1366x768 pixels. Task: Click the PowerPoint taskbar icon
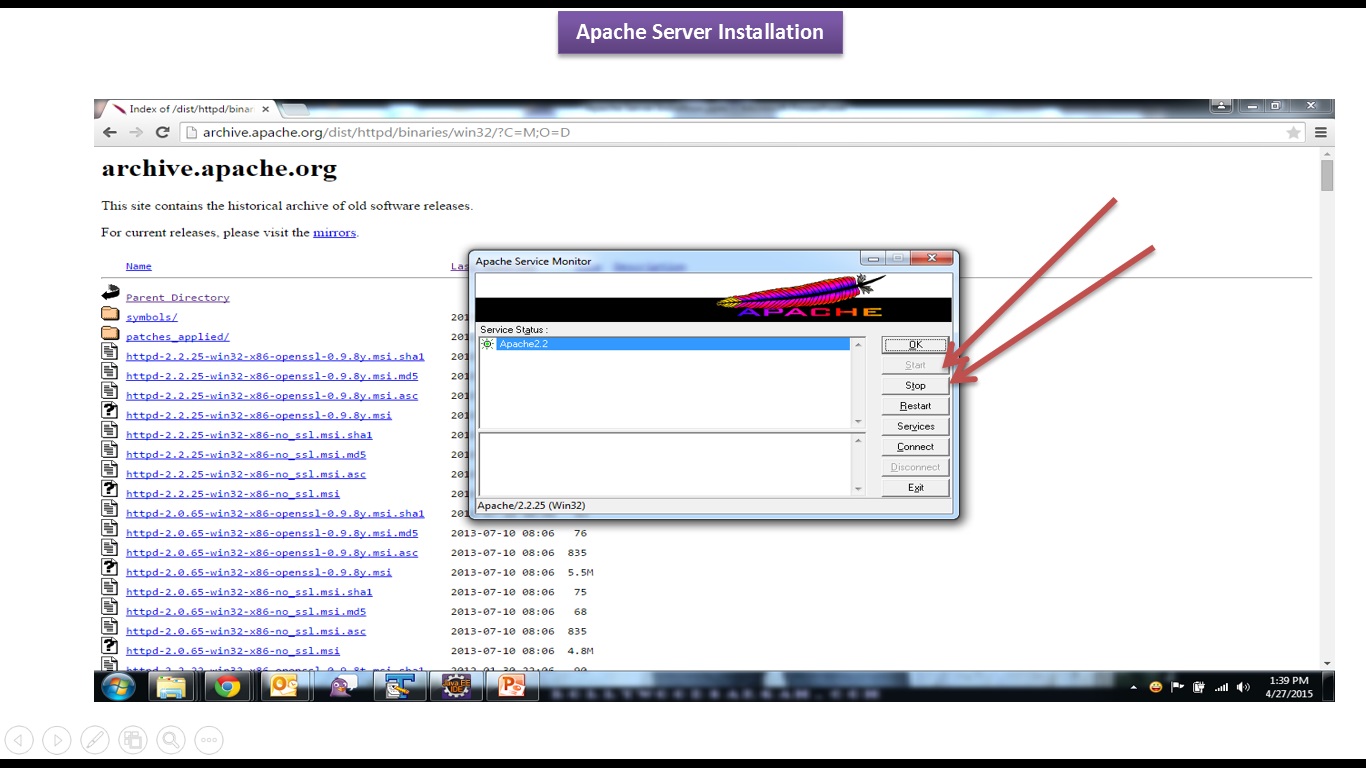pos(511,687)
